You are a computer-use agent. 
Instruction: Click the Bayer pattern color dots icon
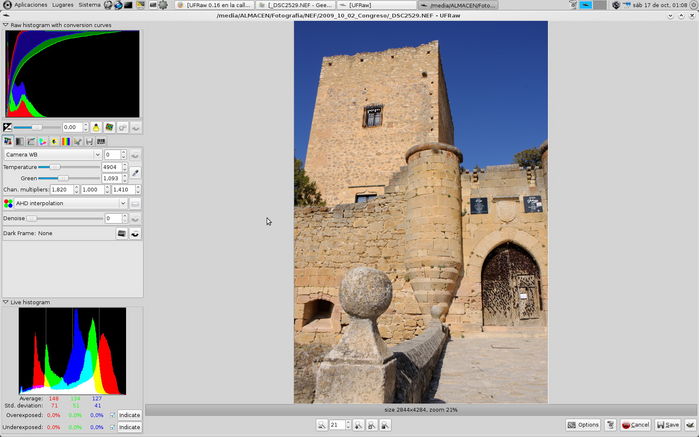pyautogui.click(x=8, y=203)
